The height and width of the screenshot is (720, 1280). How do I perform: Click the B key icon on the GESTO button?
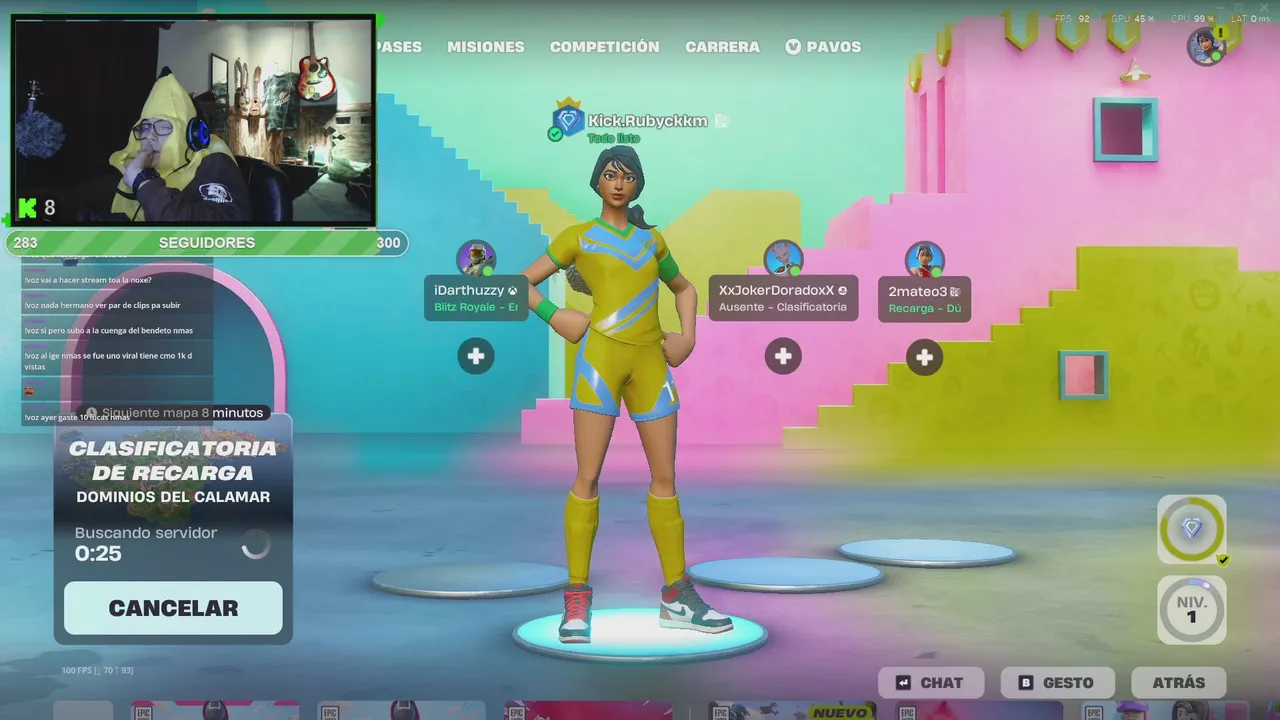(1026, 683)
